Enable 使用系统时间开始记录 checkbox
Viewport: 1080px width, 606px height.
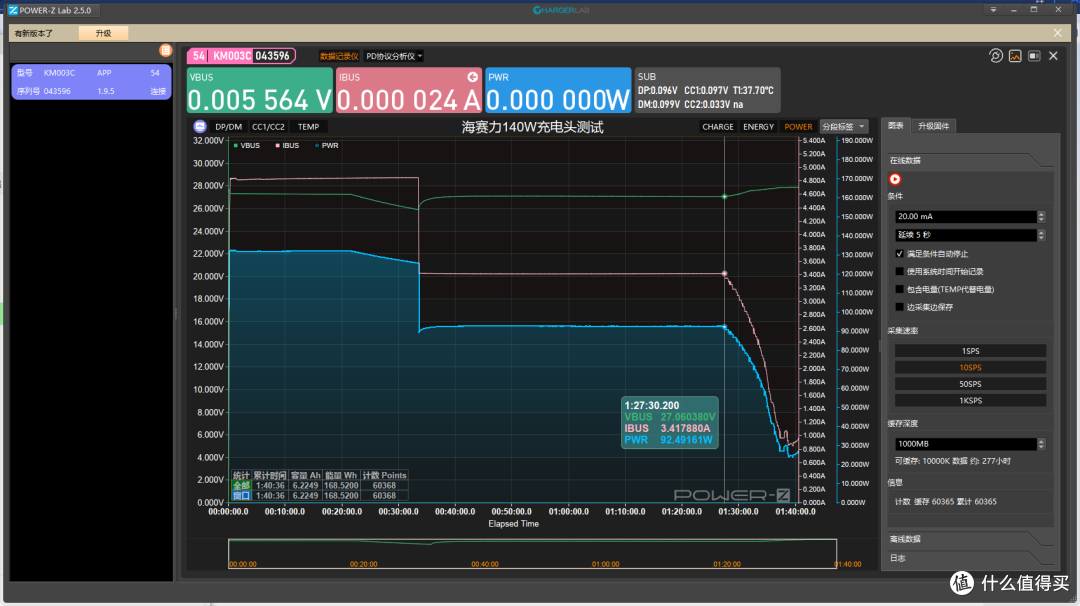[x=900, y=272]
